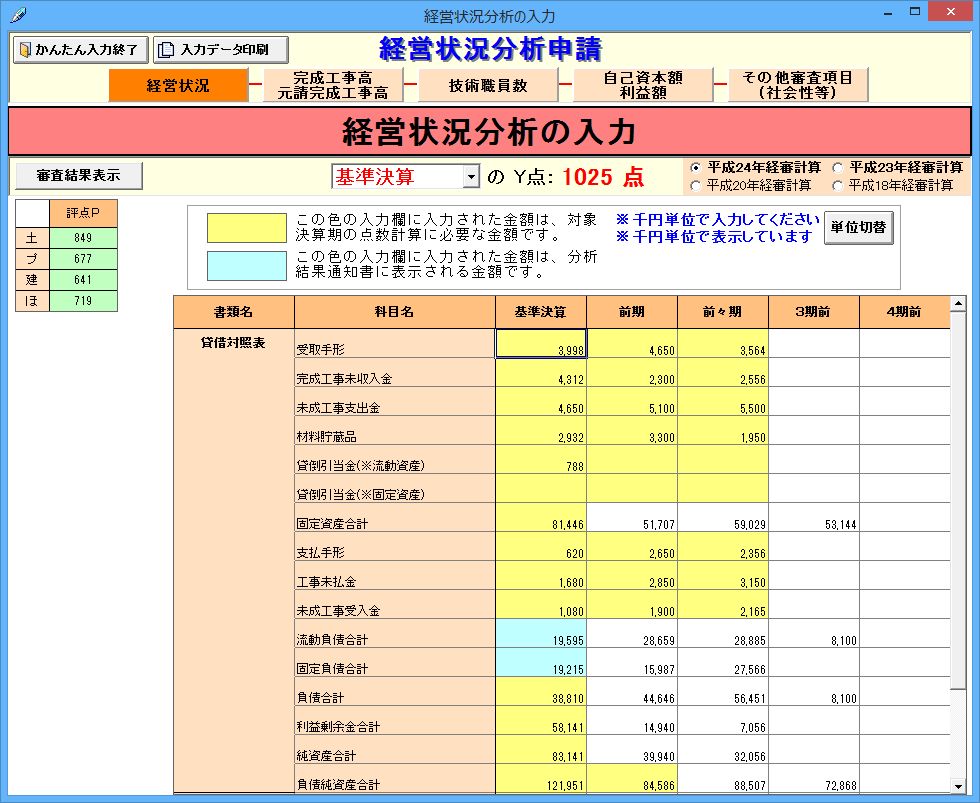The width and height of the screenshot is (980, 803).
Task: Open the 自己資本額 利益額 tab
Action: [643, 86]
